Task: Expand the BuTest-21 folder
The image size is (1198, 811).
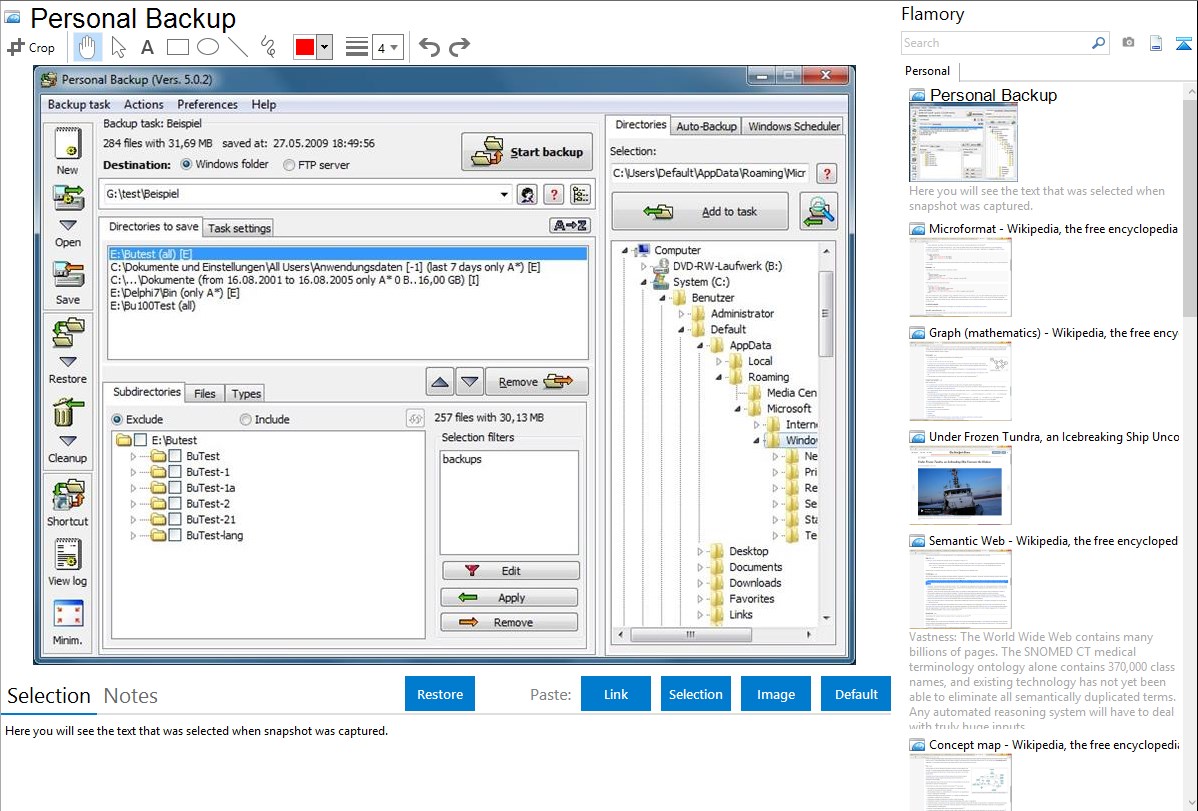Action: (133, 520)
